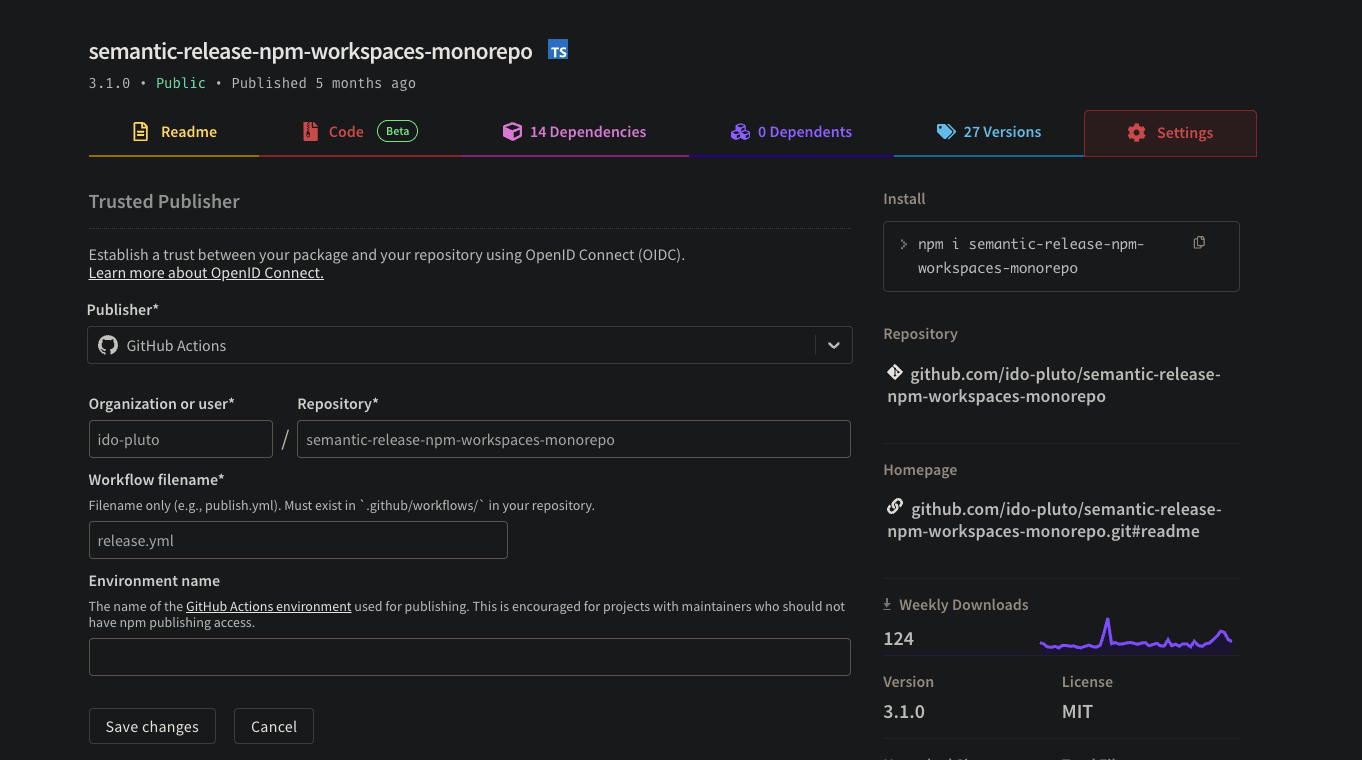Click the Published 5 months ago text
The image size is (1362, 760).
[323, 83]
